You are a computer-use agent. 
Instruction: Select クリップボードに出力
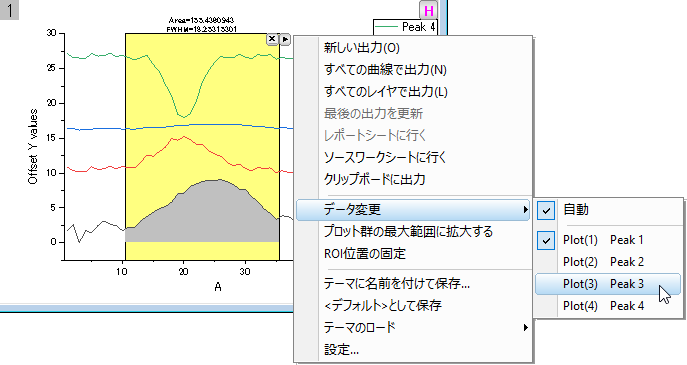coord(414,179)
